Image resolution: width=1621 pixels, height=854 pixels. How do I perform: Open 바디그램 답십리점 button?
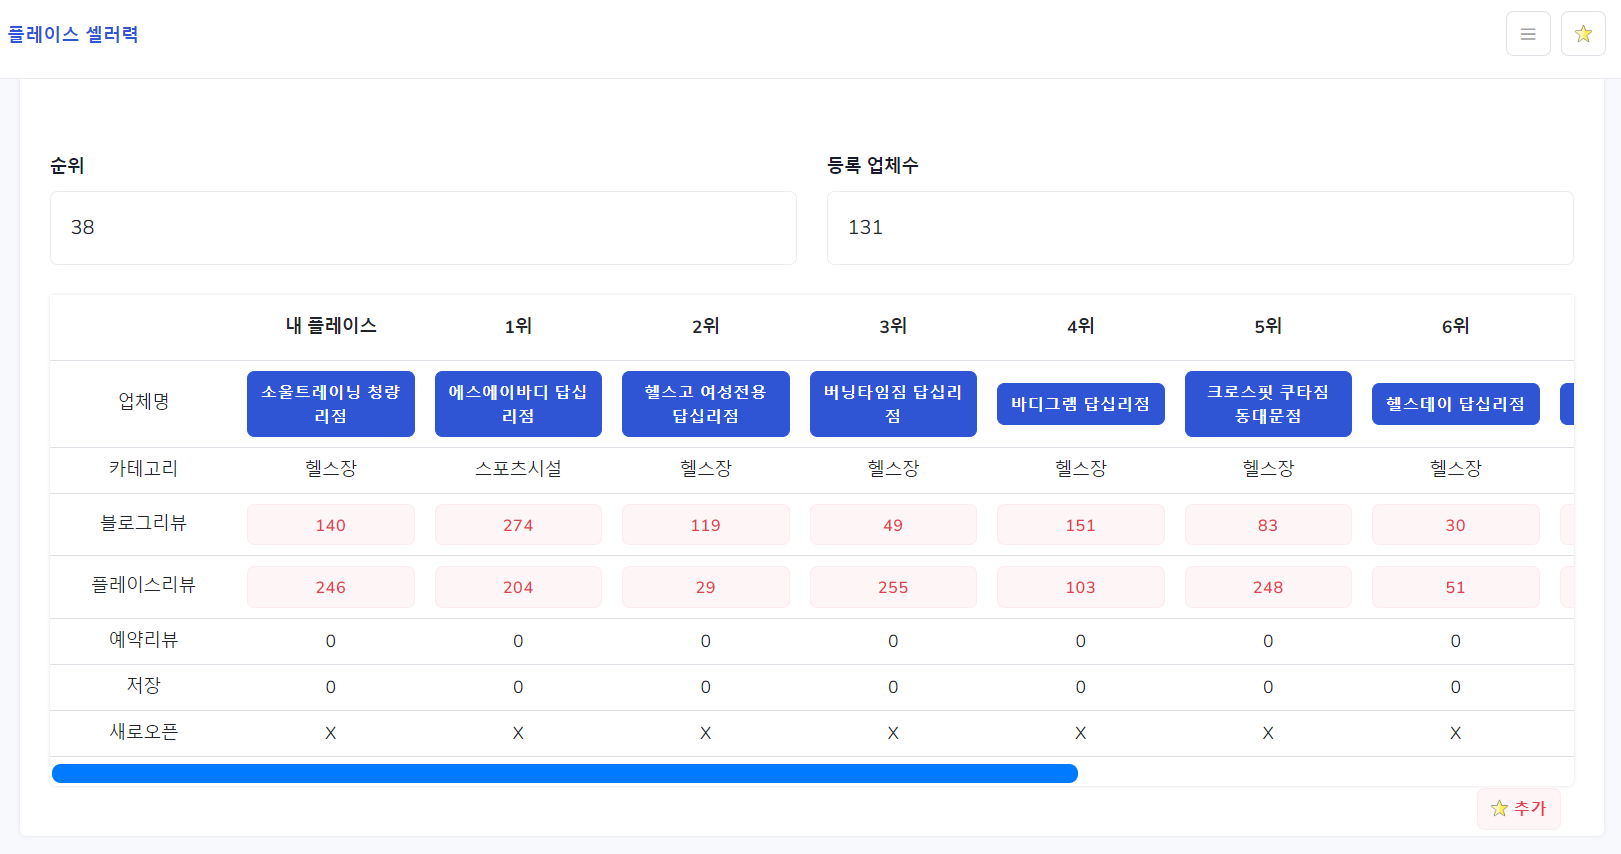click(x=1081, y=404)
